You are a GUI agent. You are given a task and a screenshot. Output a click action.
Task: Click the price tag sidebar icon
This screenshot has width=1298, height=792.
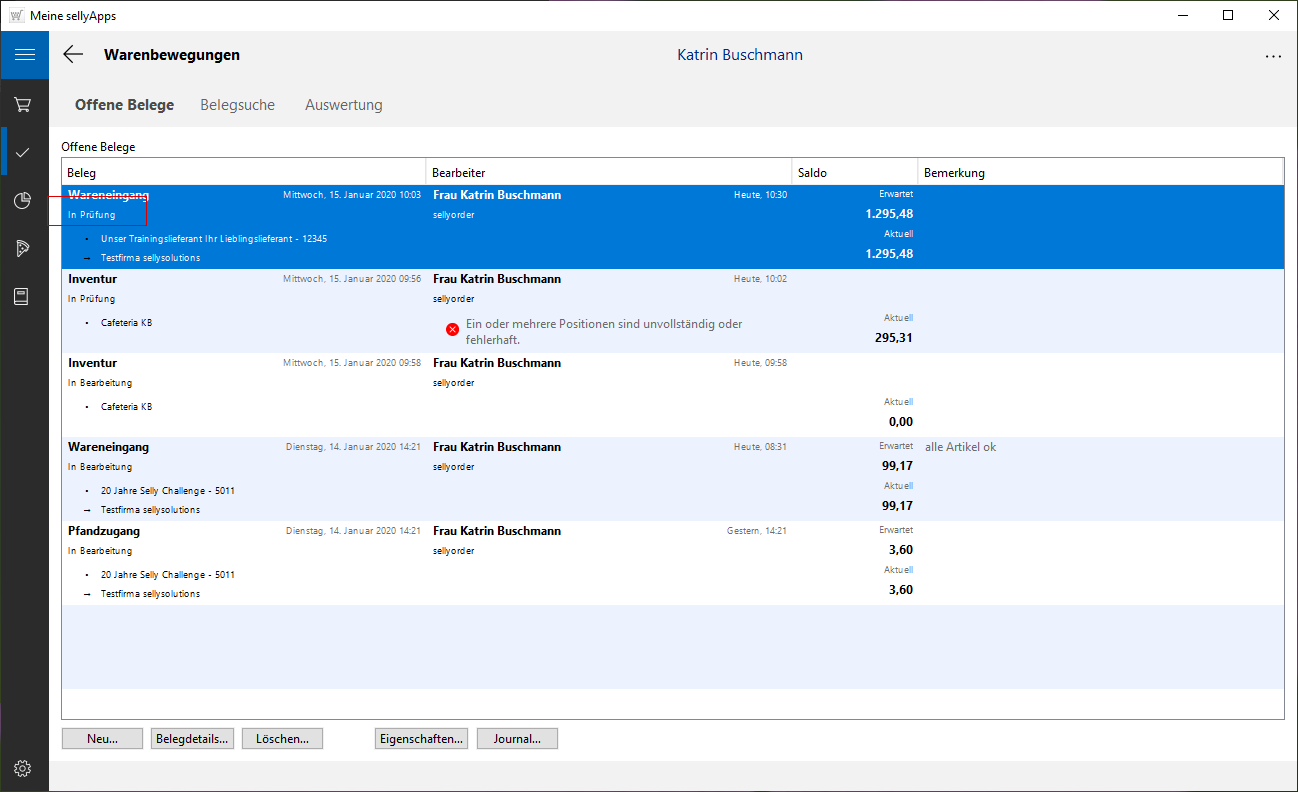24,249
